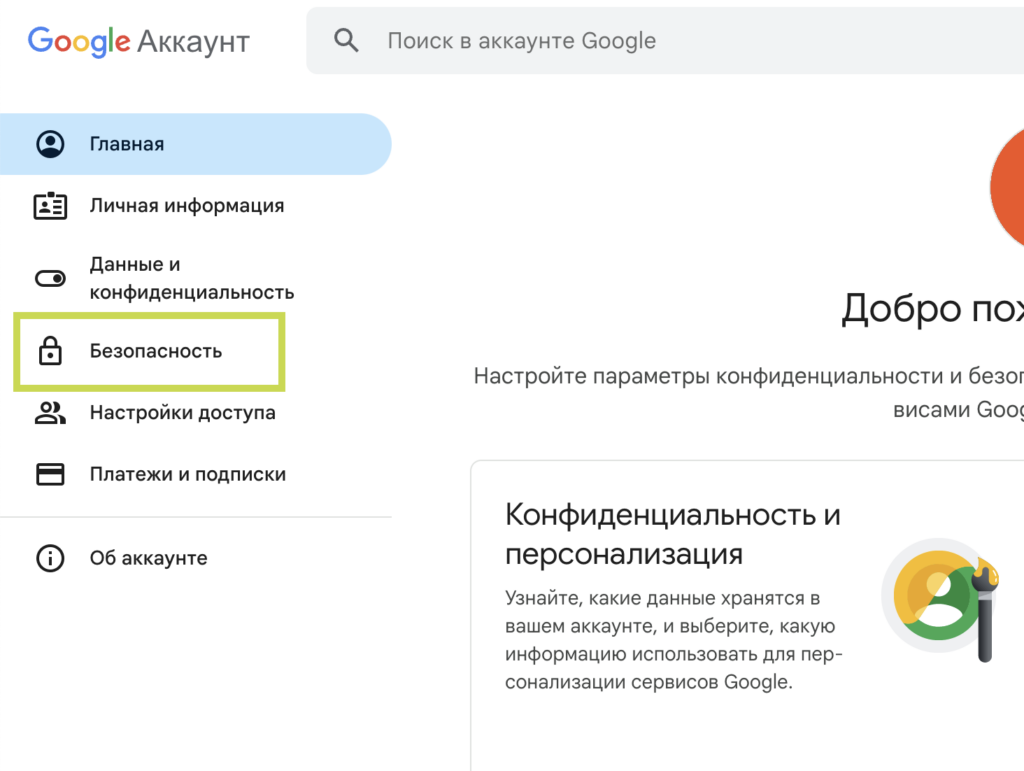Open the Главная menu item
Screen dimensions: 1024x771
click(195, 144)
